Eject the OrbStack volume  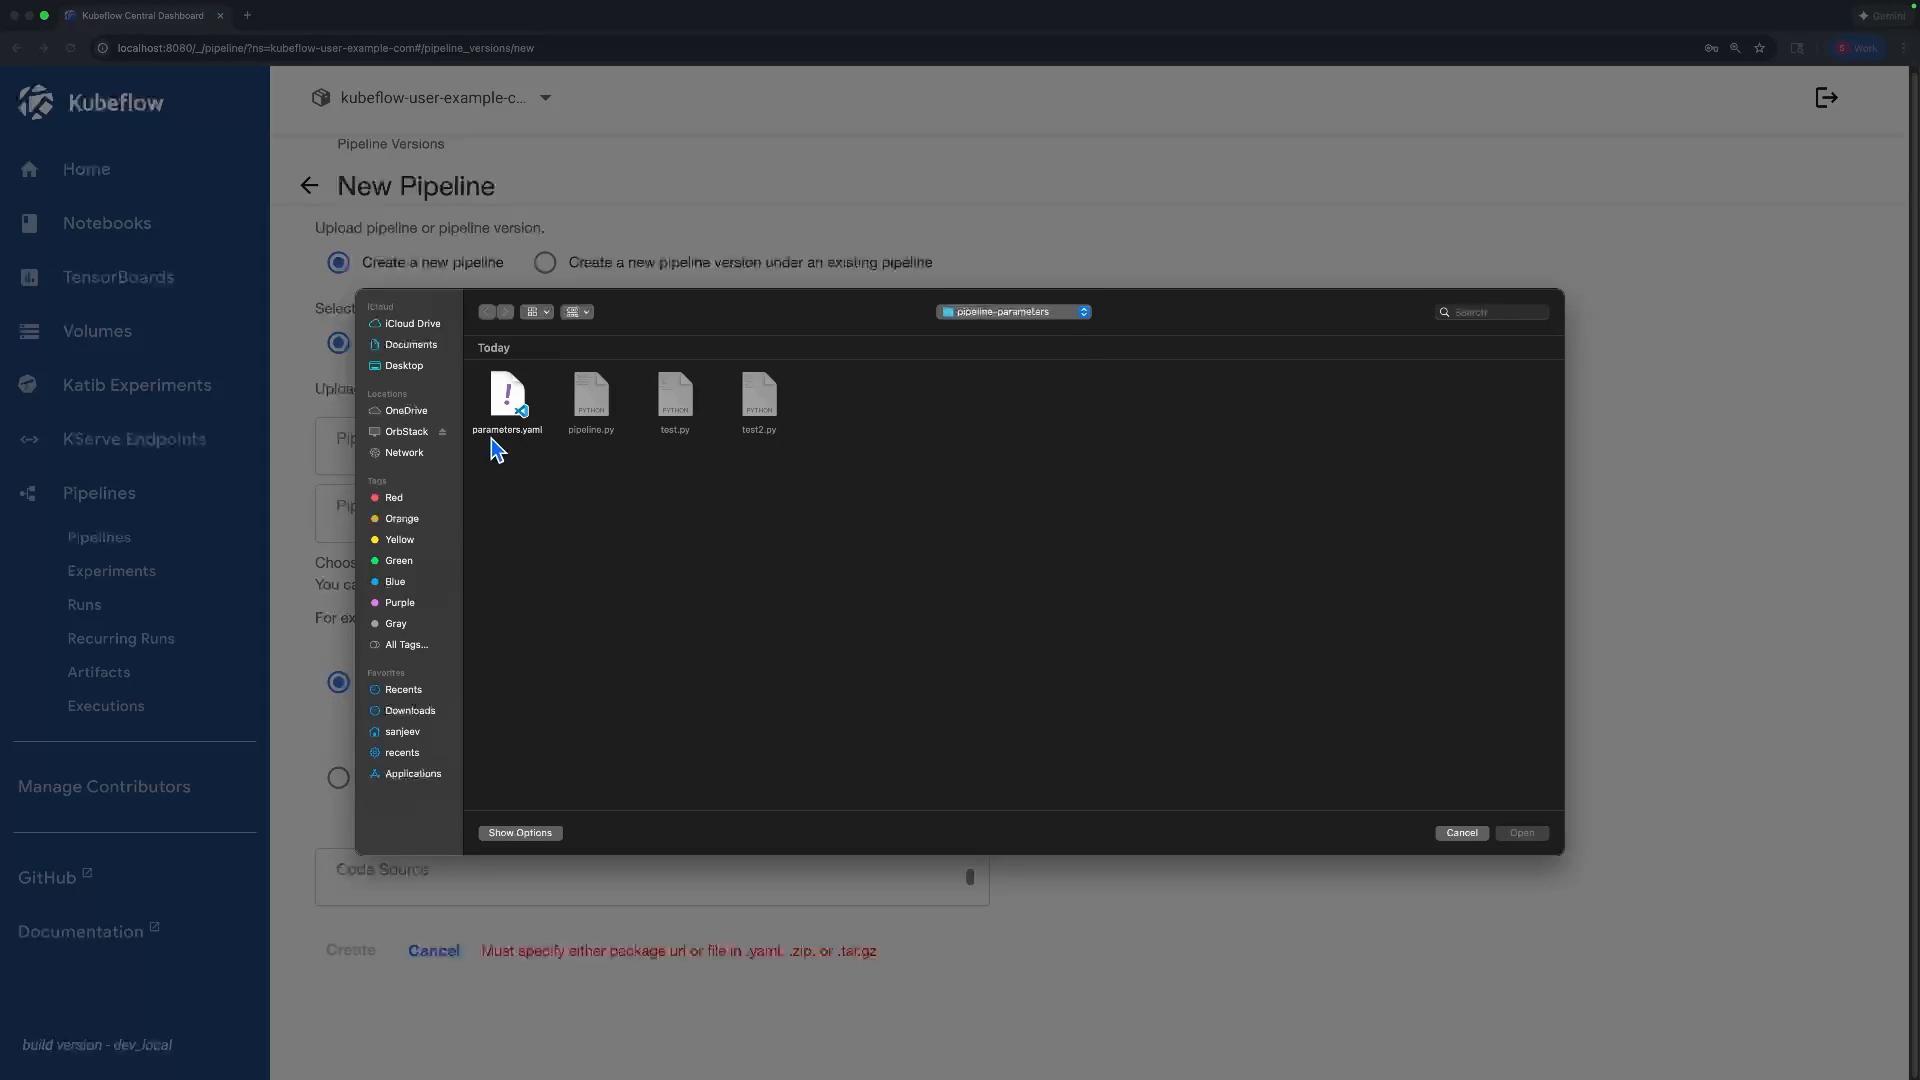[x=442, y=432]
